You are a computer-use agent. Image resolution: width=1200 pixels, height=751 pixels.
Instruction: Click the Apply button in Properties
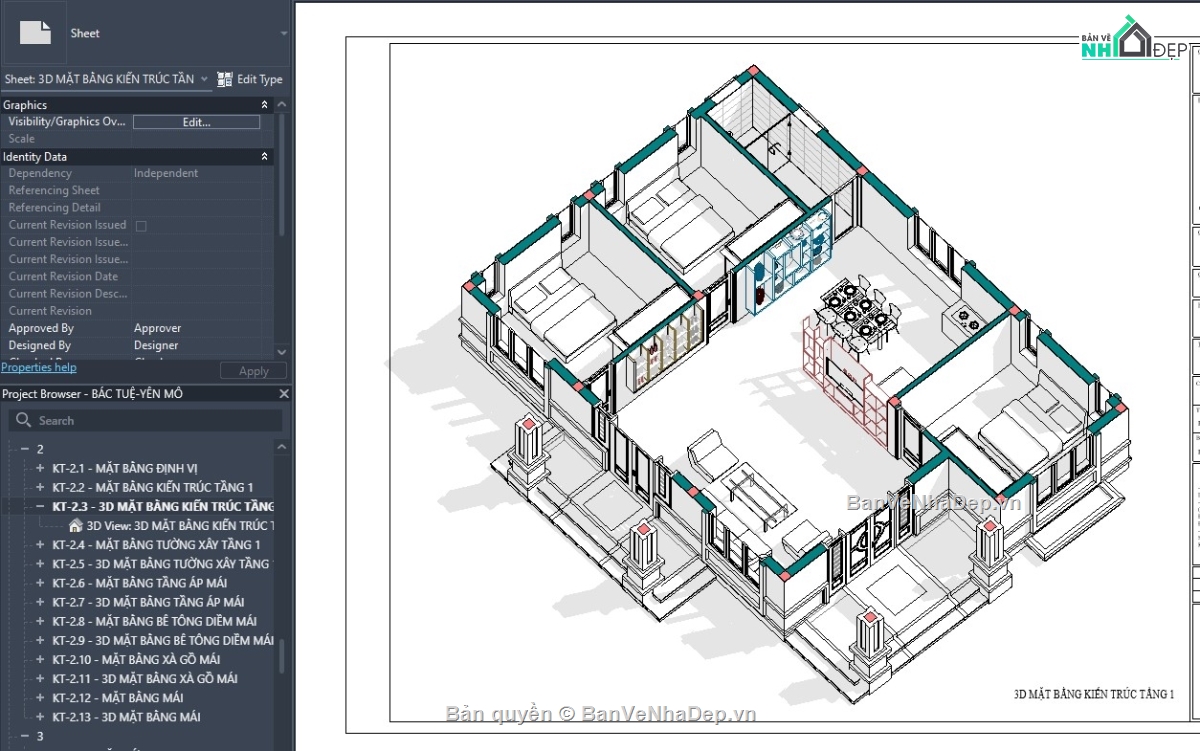pos(254,371)
